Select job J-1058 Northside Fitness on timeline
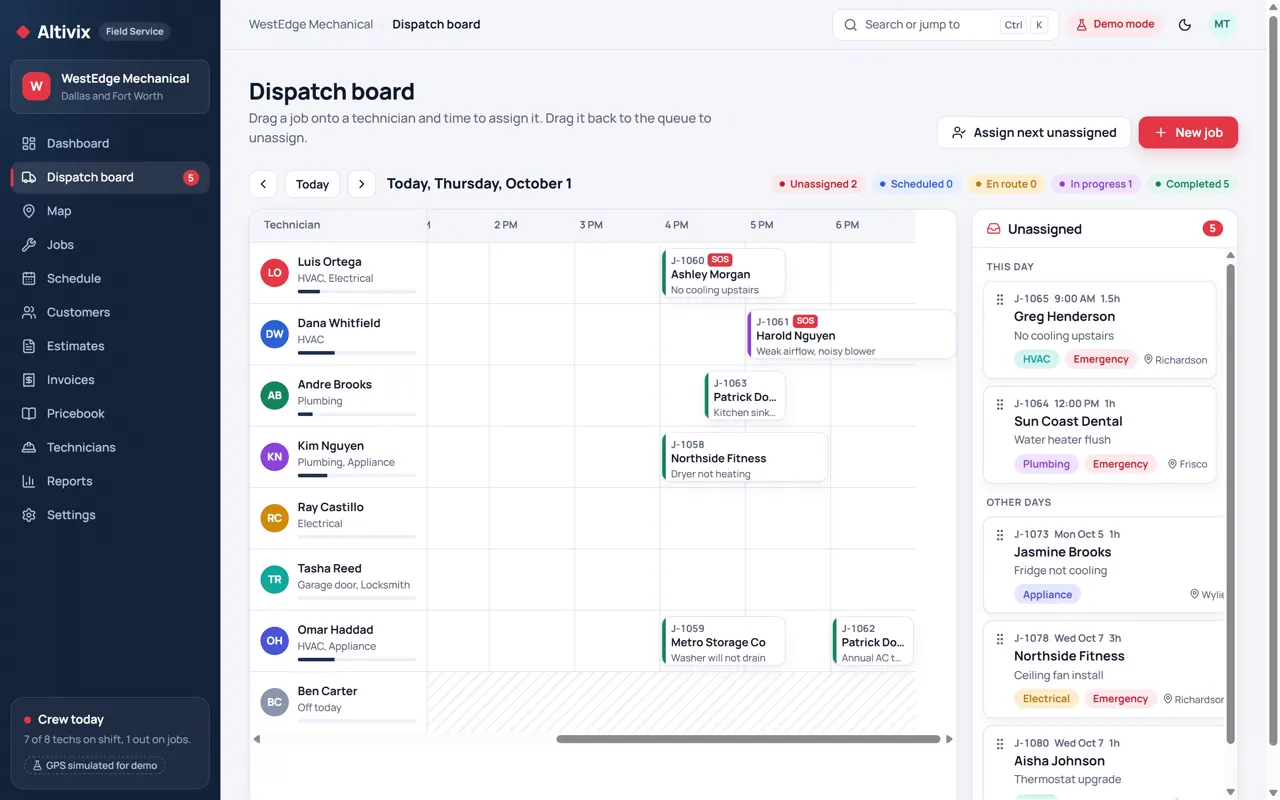The image size is (1280, 800). tap(745, 457)
